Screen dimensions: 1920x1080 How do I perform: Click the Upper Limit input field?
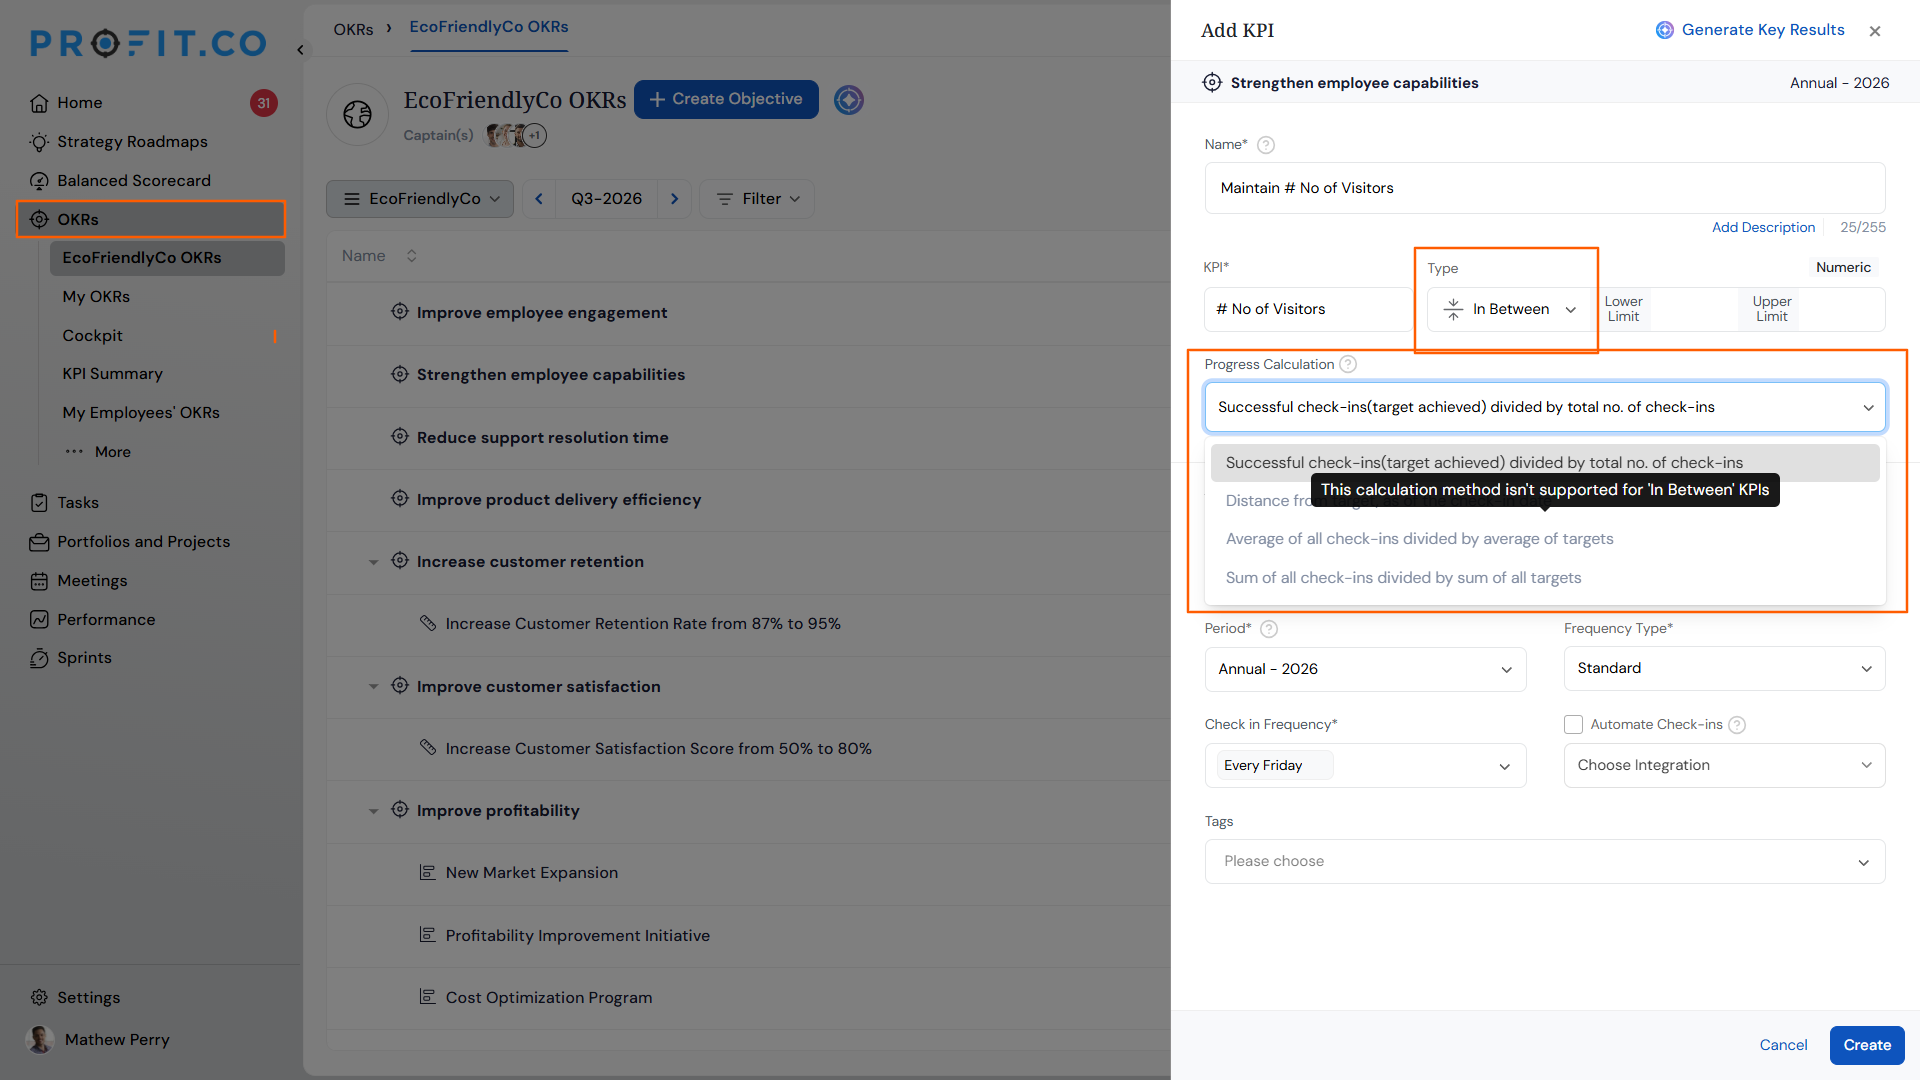pos(1841,310)
